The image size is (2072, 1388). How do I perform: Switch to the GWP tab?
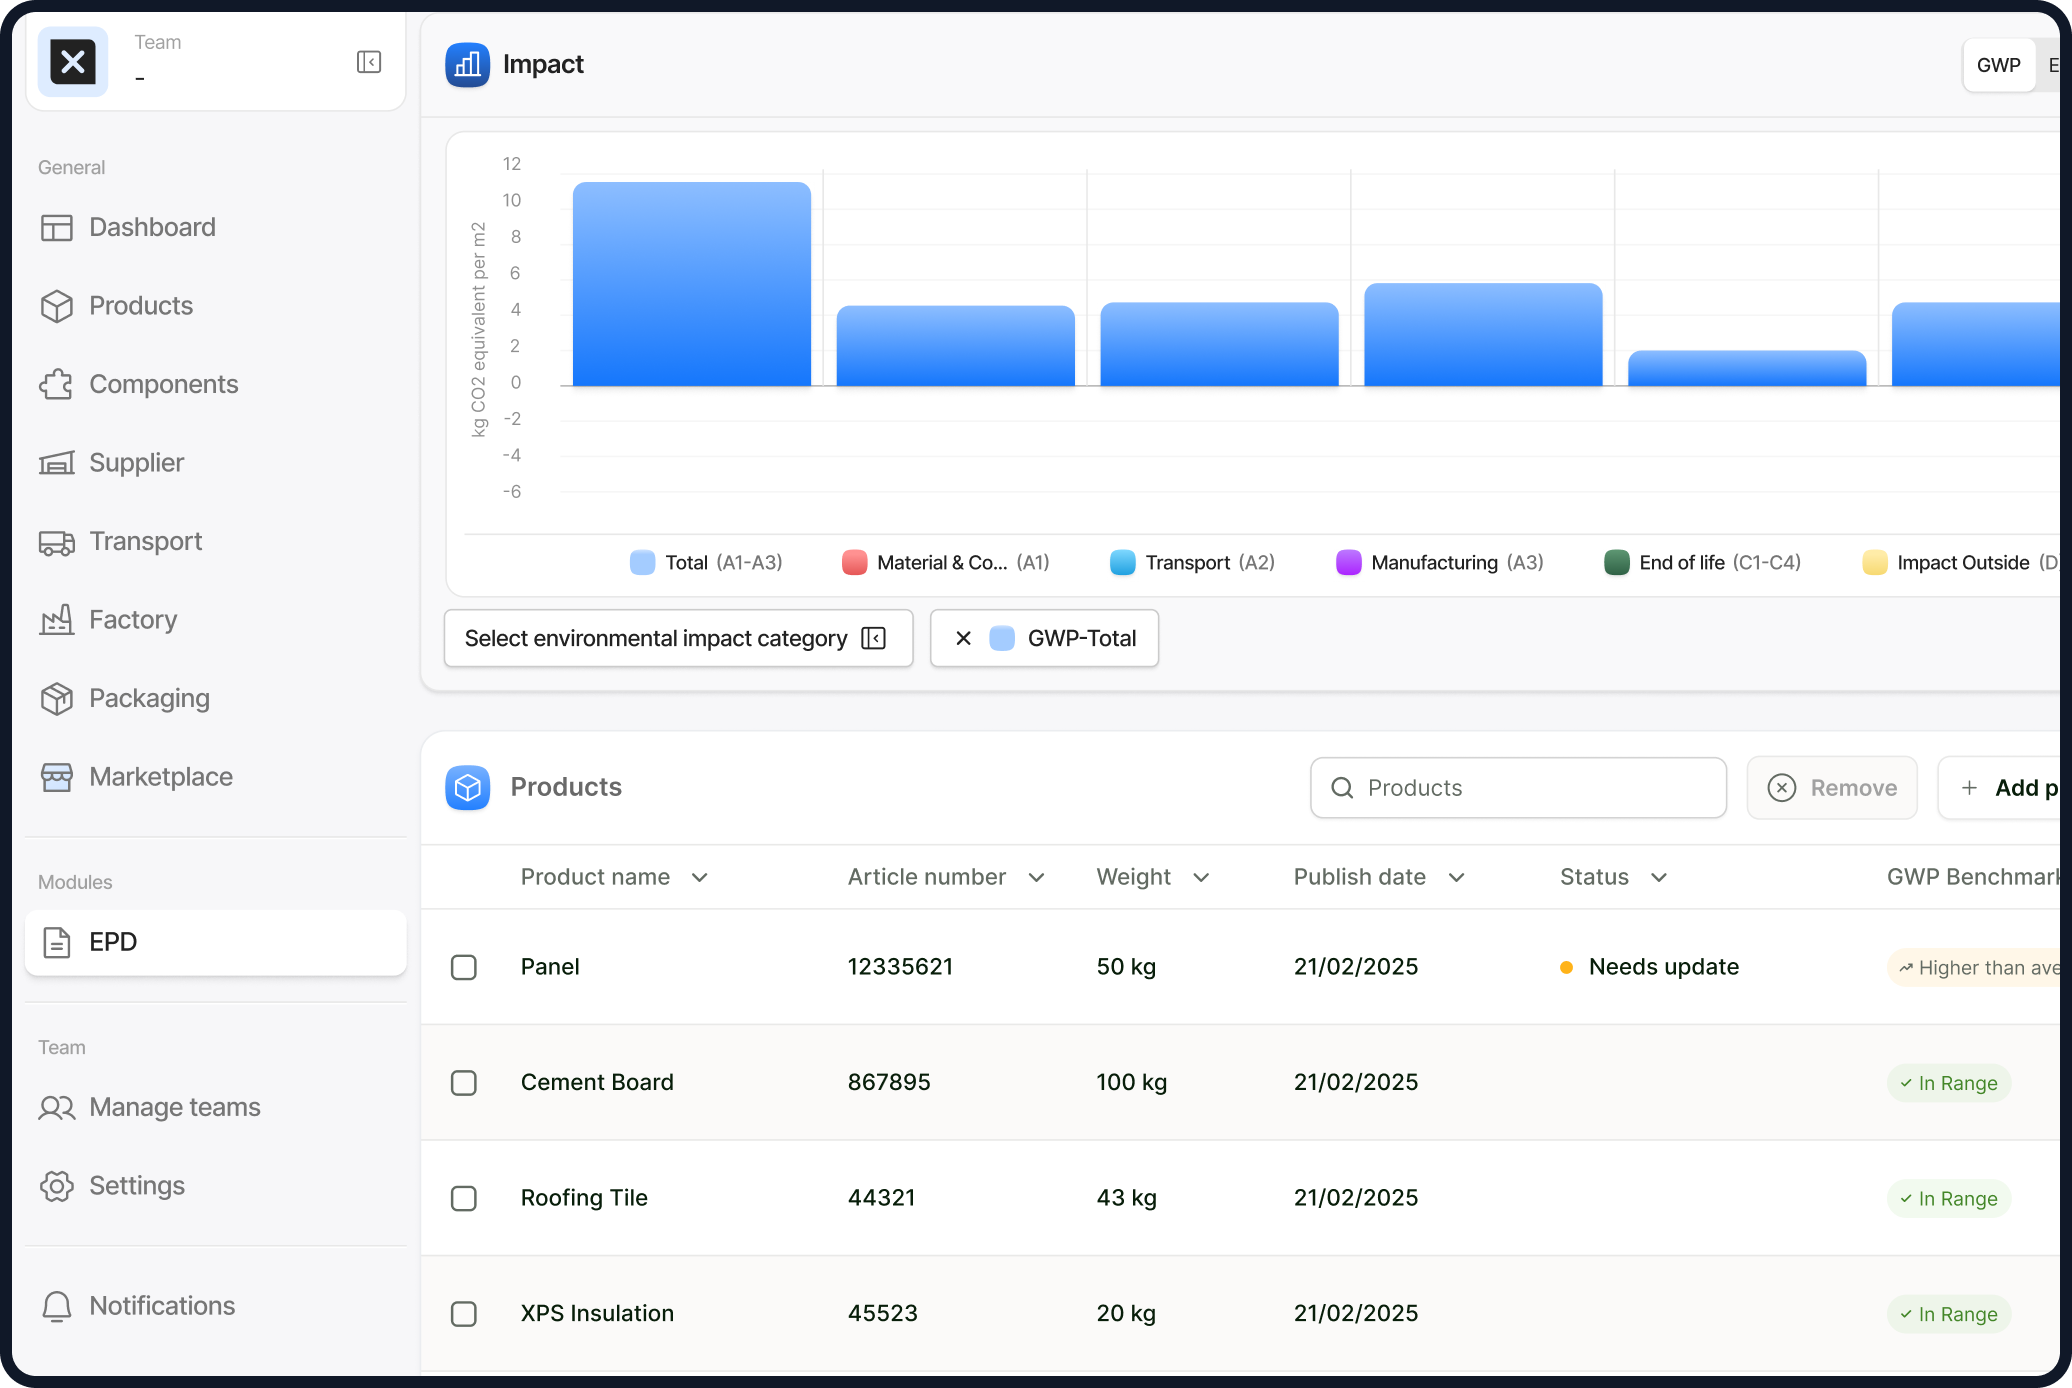(x=1998, y=64)
